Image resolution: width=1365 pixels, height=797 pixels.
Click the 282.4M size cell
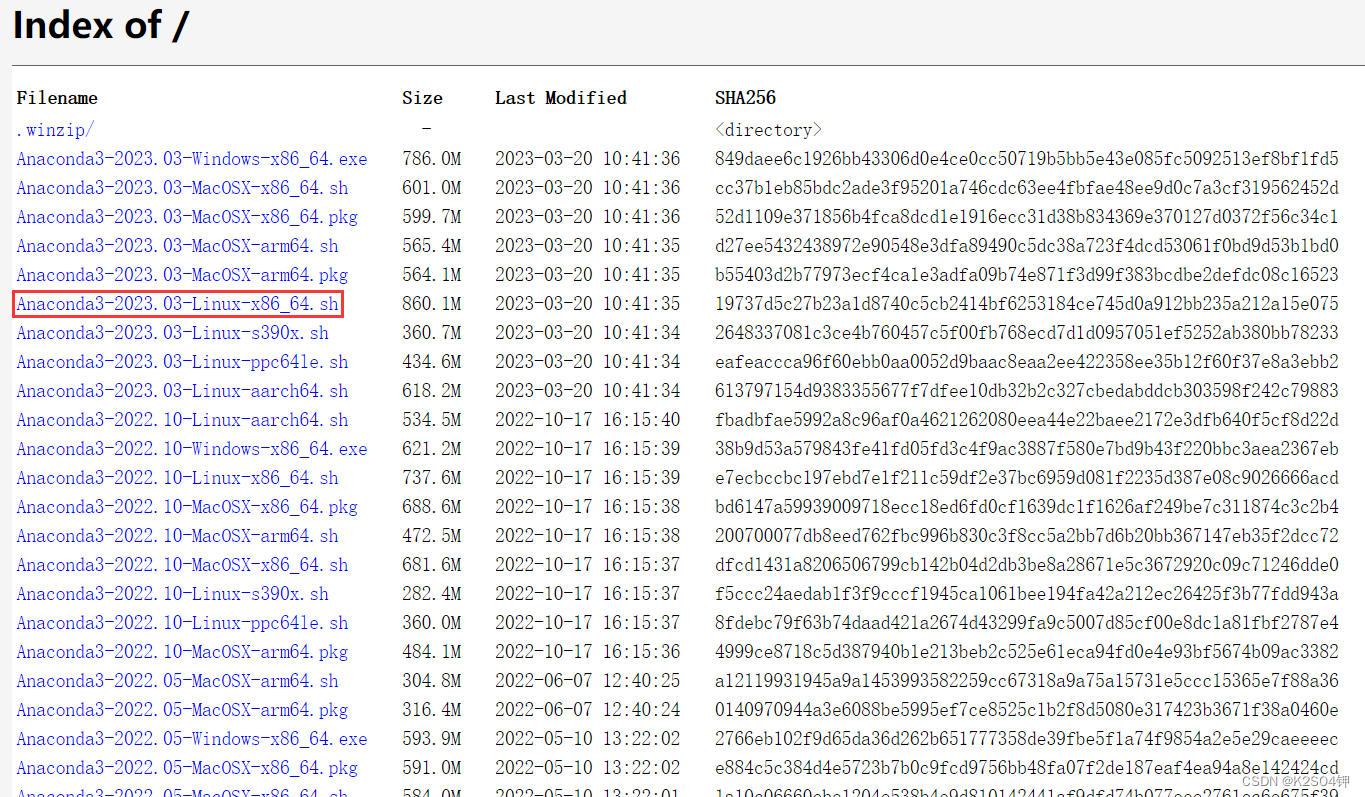click(x=431, y=594)
